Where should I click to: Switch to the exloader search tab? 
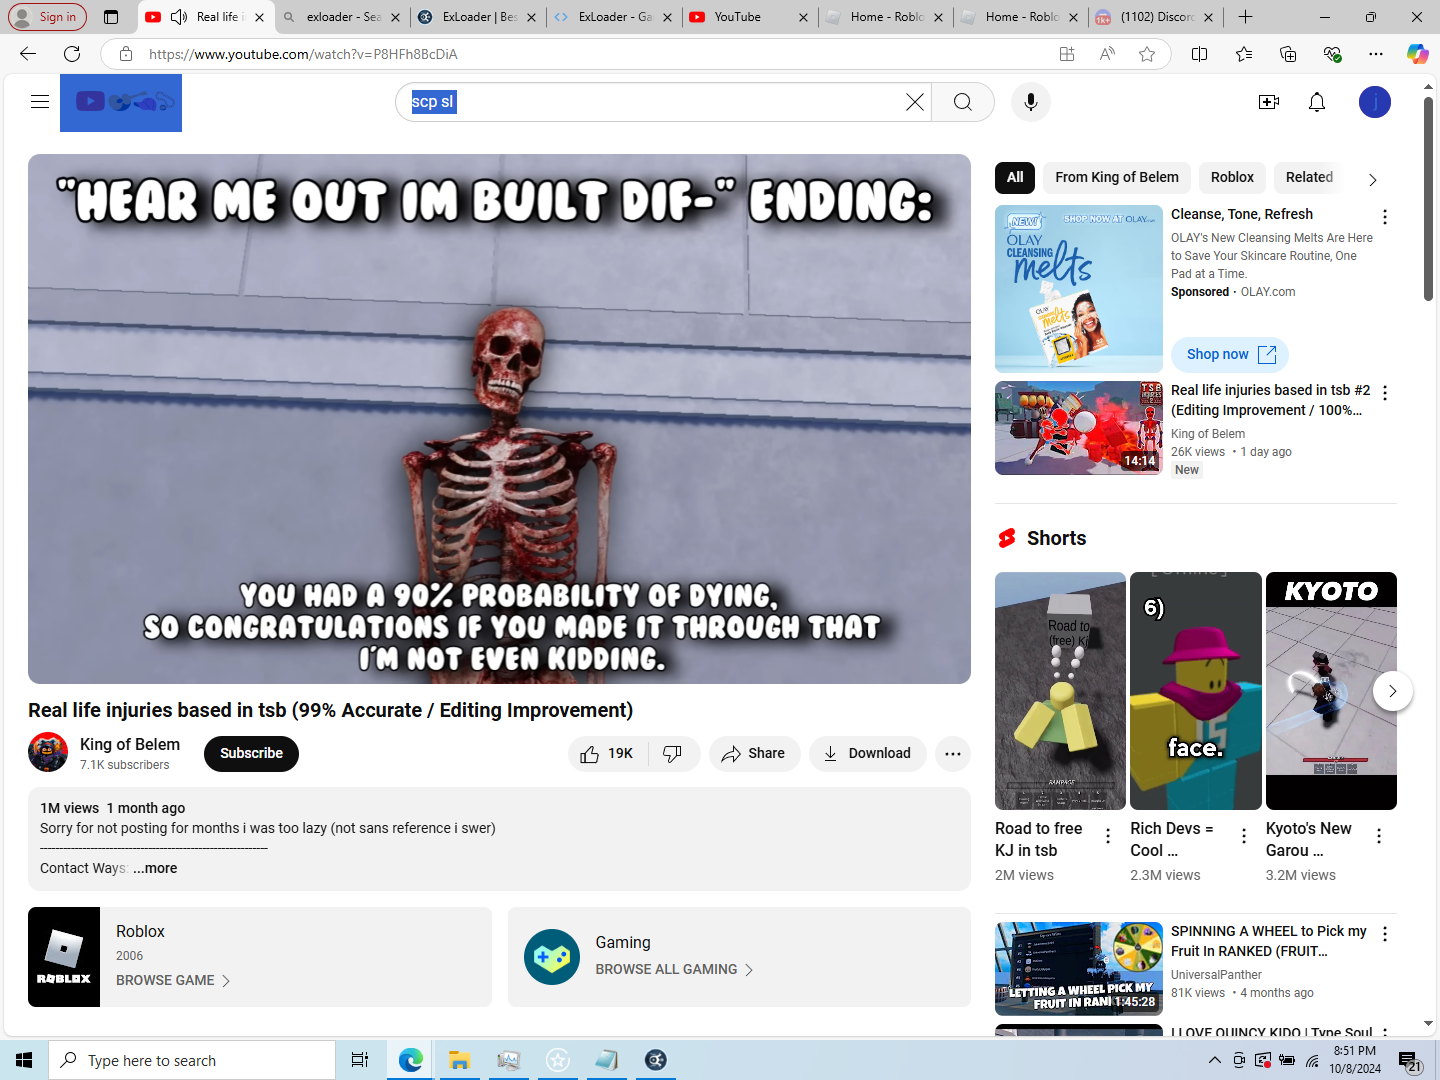point(341,17)
